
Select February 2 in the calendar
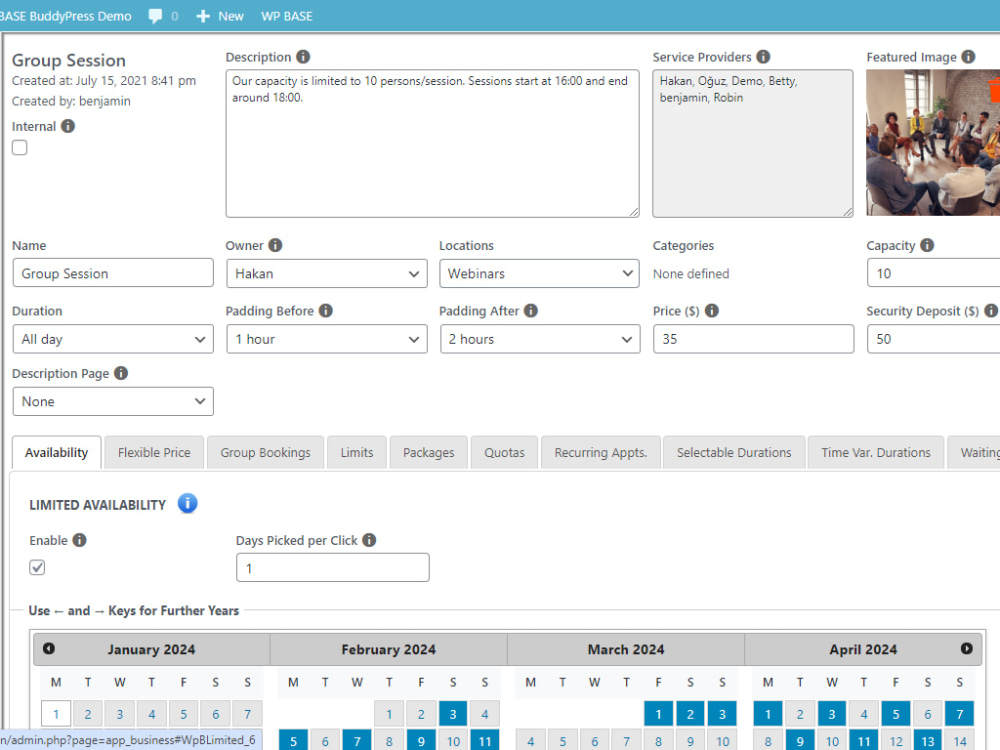pyautogui.click(x=421, y=714)
